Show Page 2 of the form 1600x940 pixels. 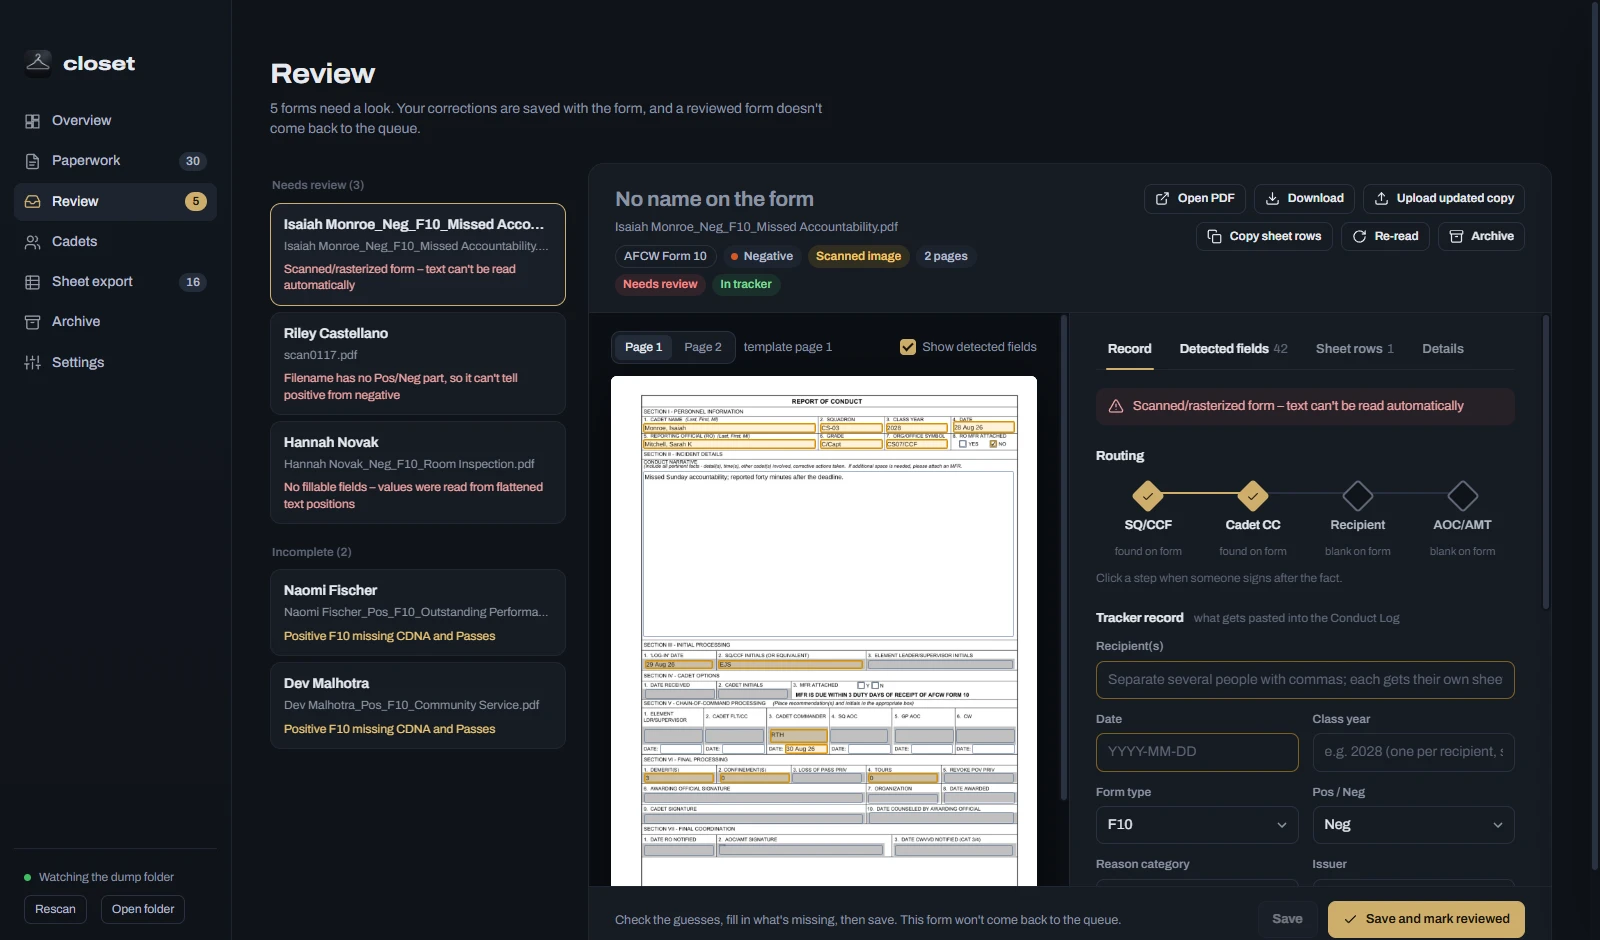pyautogui.click(x=703, y=347)
